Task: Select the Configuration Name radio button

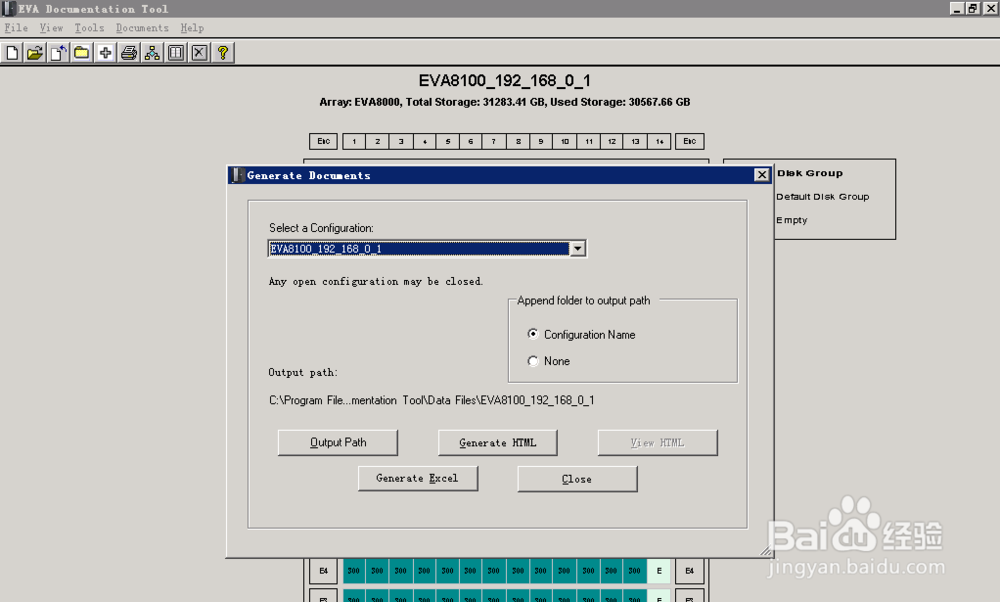Action: 533,334
